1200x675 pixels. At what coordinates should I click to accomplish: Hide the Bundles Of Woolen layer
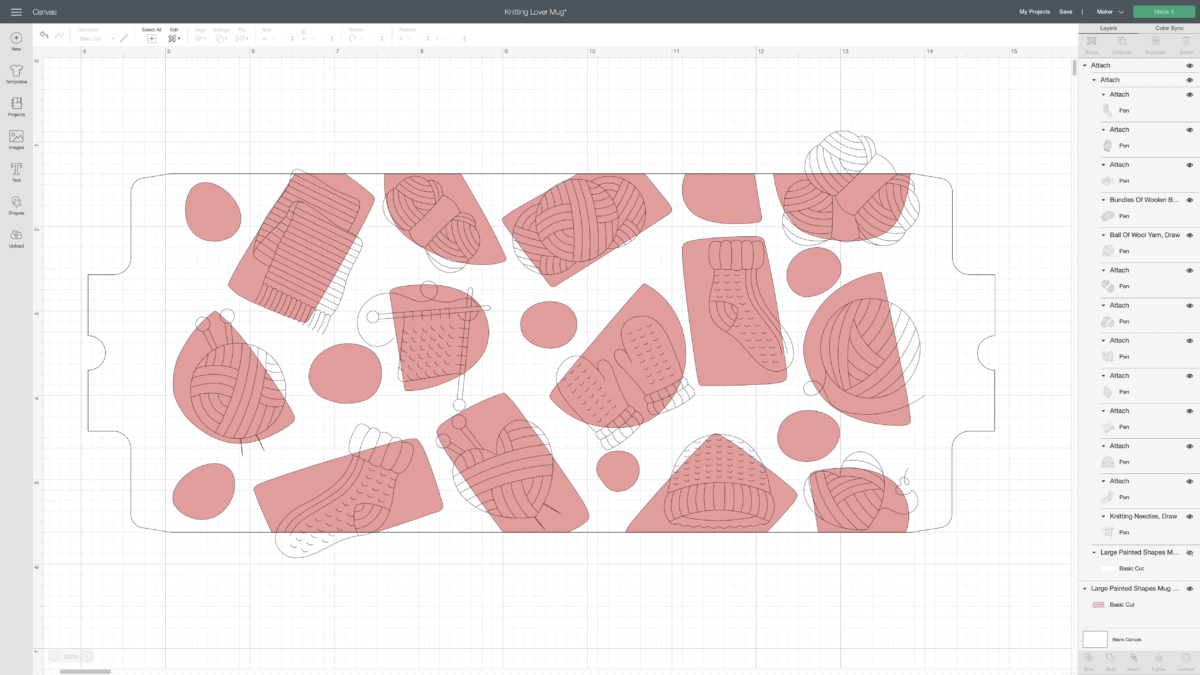point(1190,200)
